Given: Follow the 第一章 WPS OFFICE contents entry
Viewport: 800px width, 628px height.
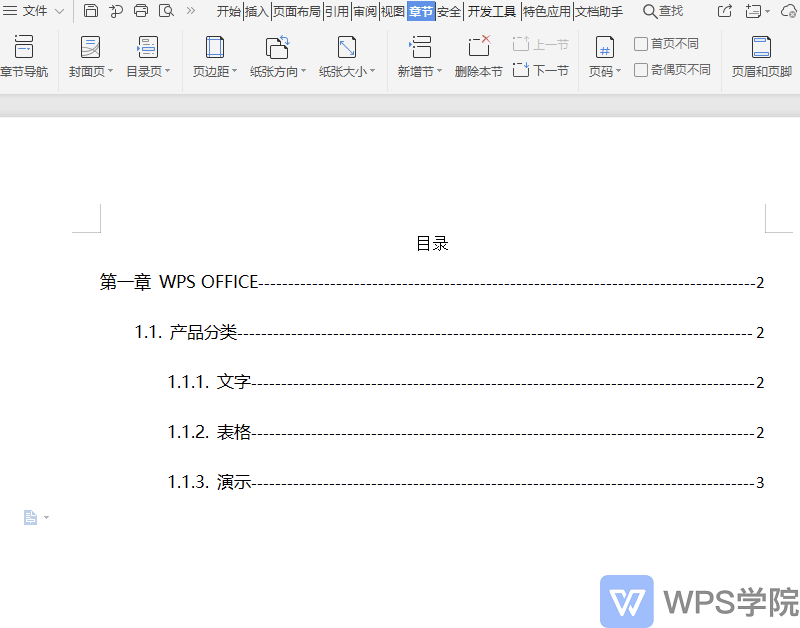Looking at the screenshot, I should pyautogui.click(x=432, y=282).
